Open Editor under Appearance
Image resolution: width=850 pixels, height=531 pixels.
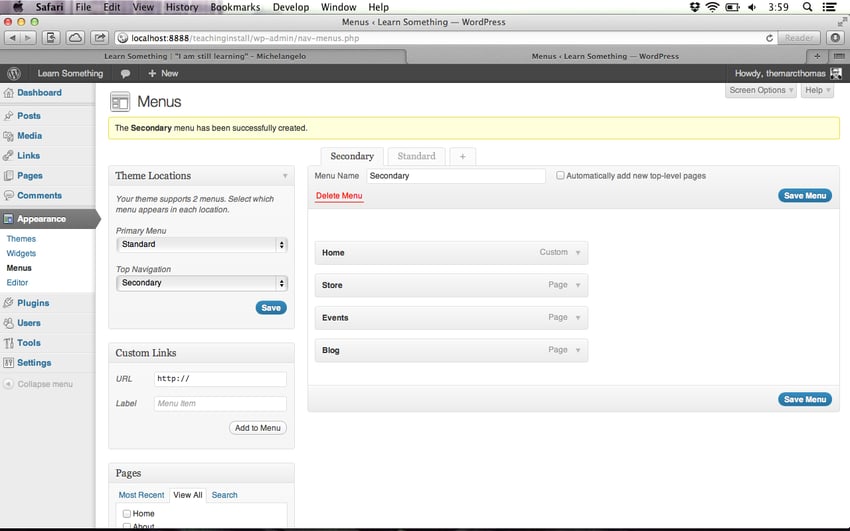pyautogui.click(x=17, y=283)
